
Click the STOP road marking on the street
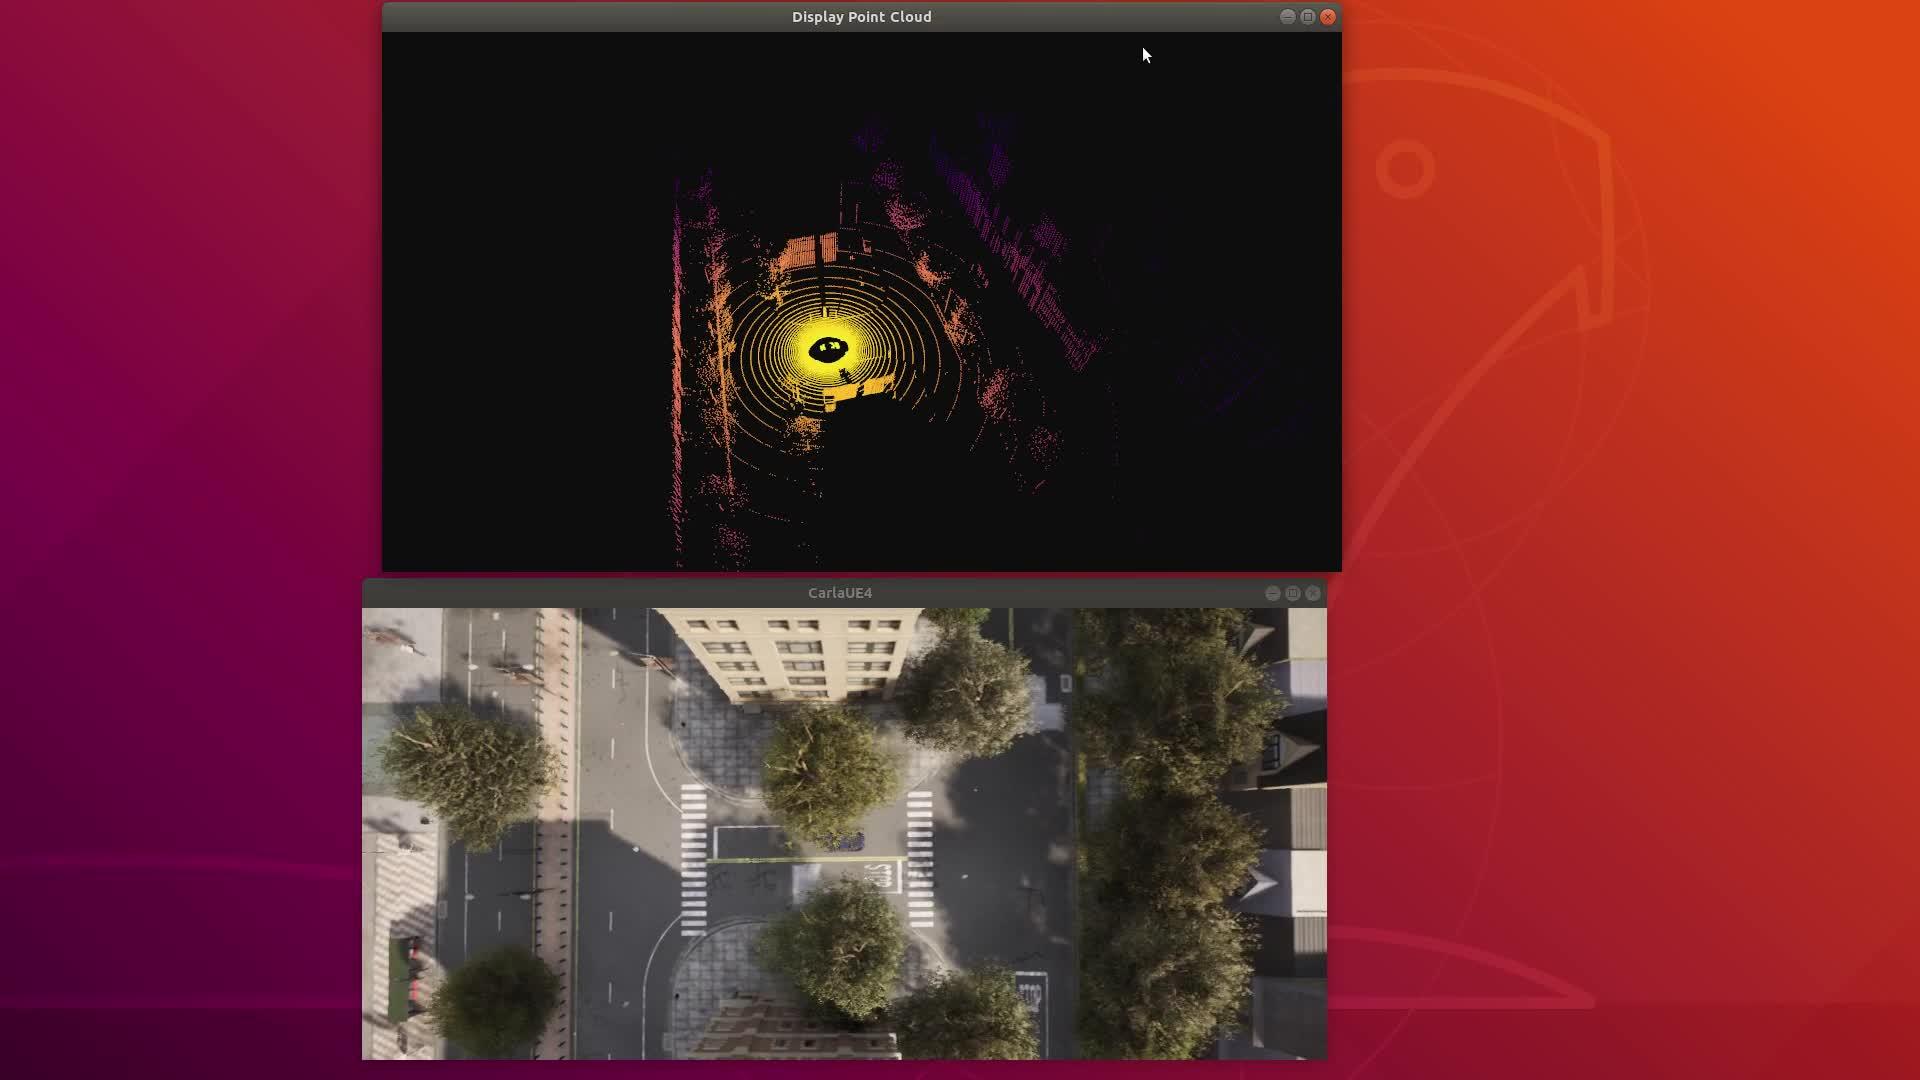tap(881, 877)
